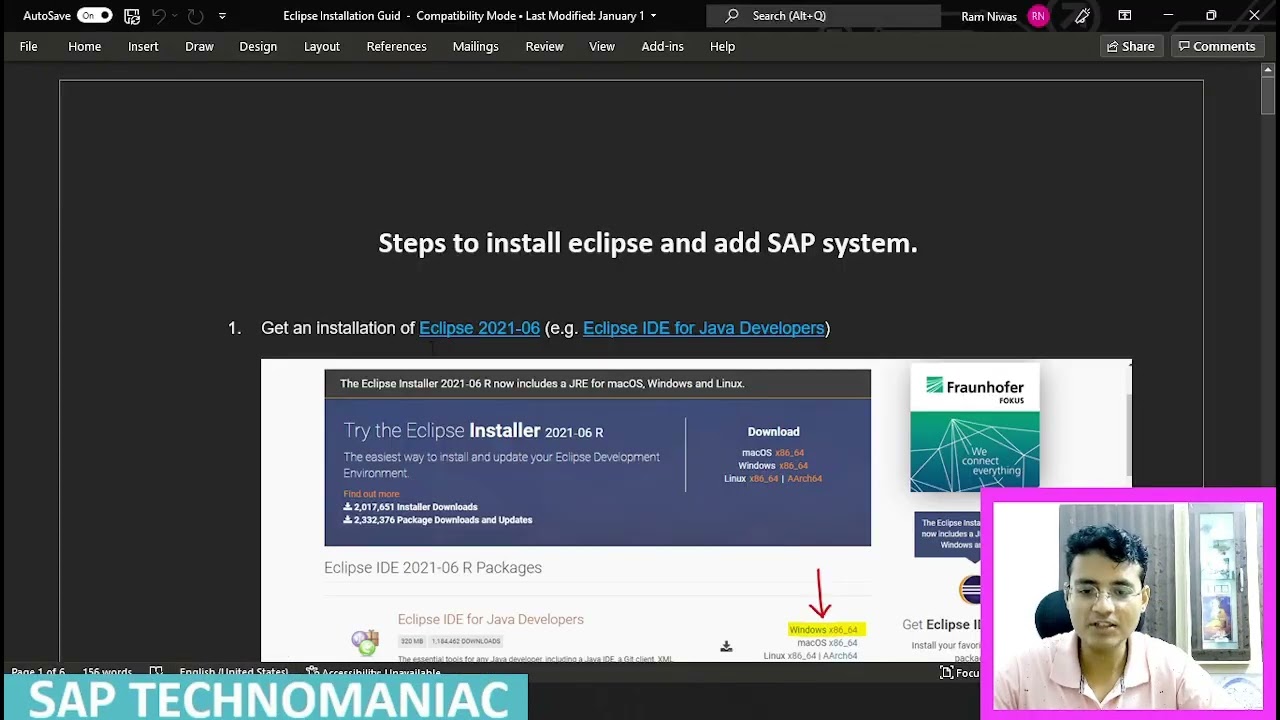Click the Download heading in the installer banner
Viewport: 1280px width, 720px height.
773,432
